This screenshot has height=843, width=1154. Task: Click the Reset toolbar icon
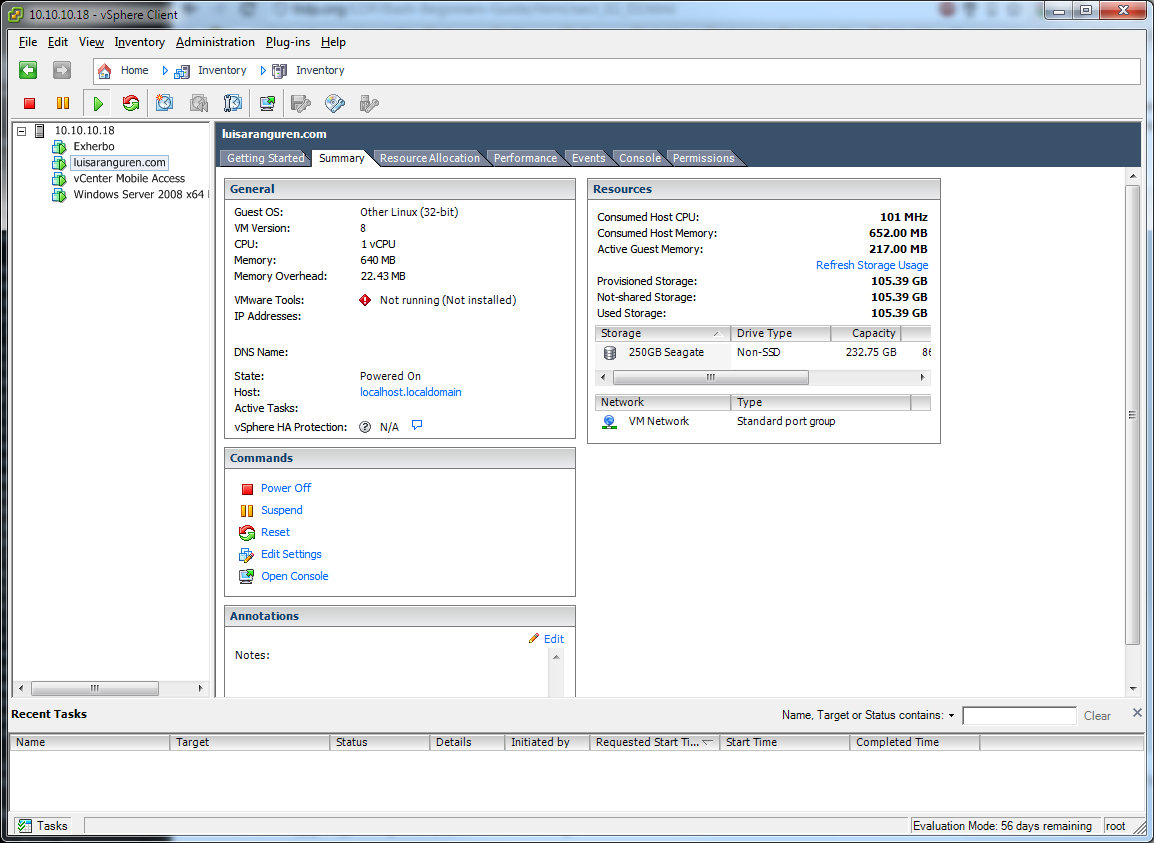pyautogui.click(x=131, y=103)
